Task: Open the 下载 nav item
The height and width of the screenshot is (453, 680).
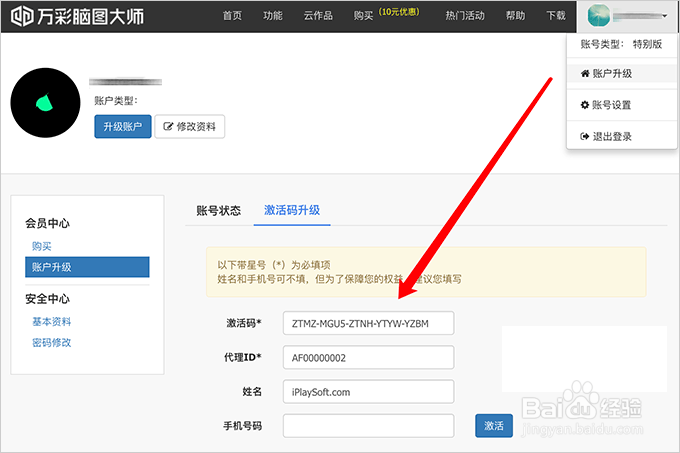Action: pyautogui.click(x=556, y=16)
